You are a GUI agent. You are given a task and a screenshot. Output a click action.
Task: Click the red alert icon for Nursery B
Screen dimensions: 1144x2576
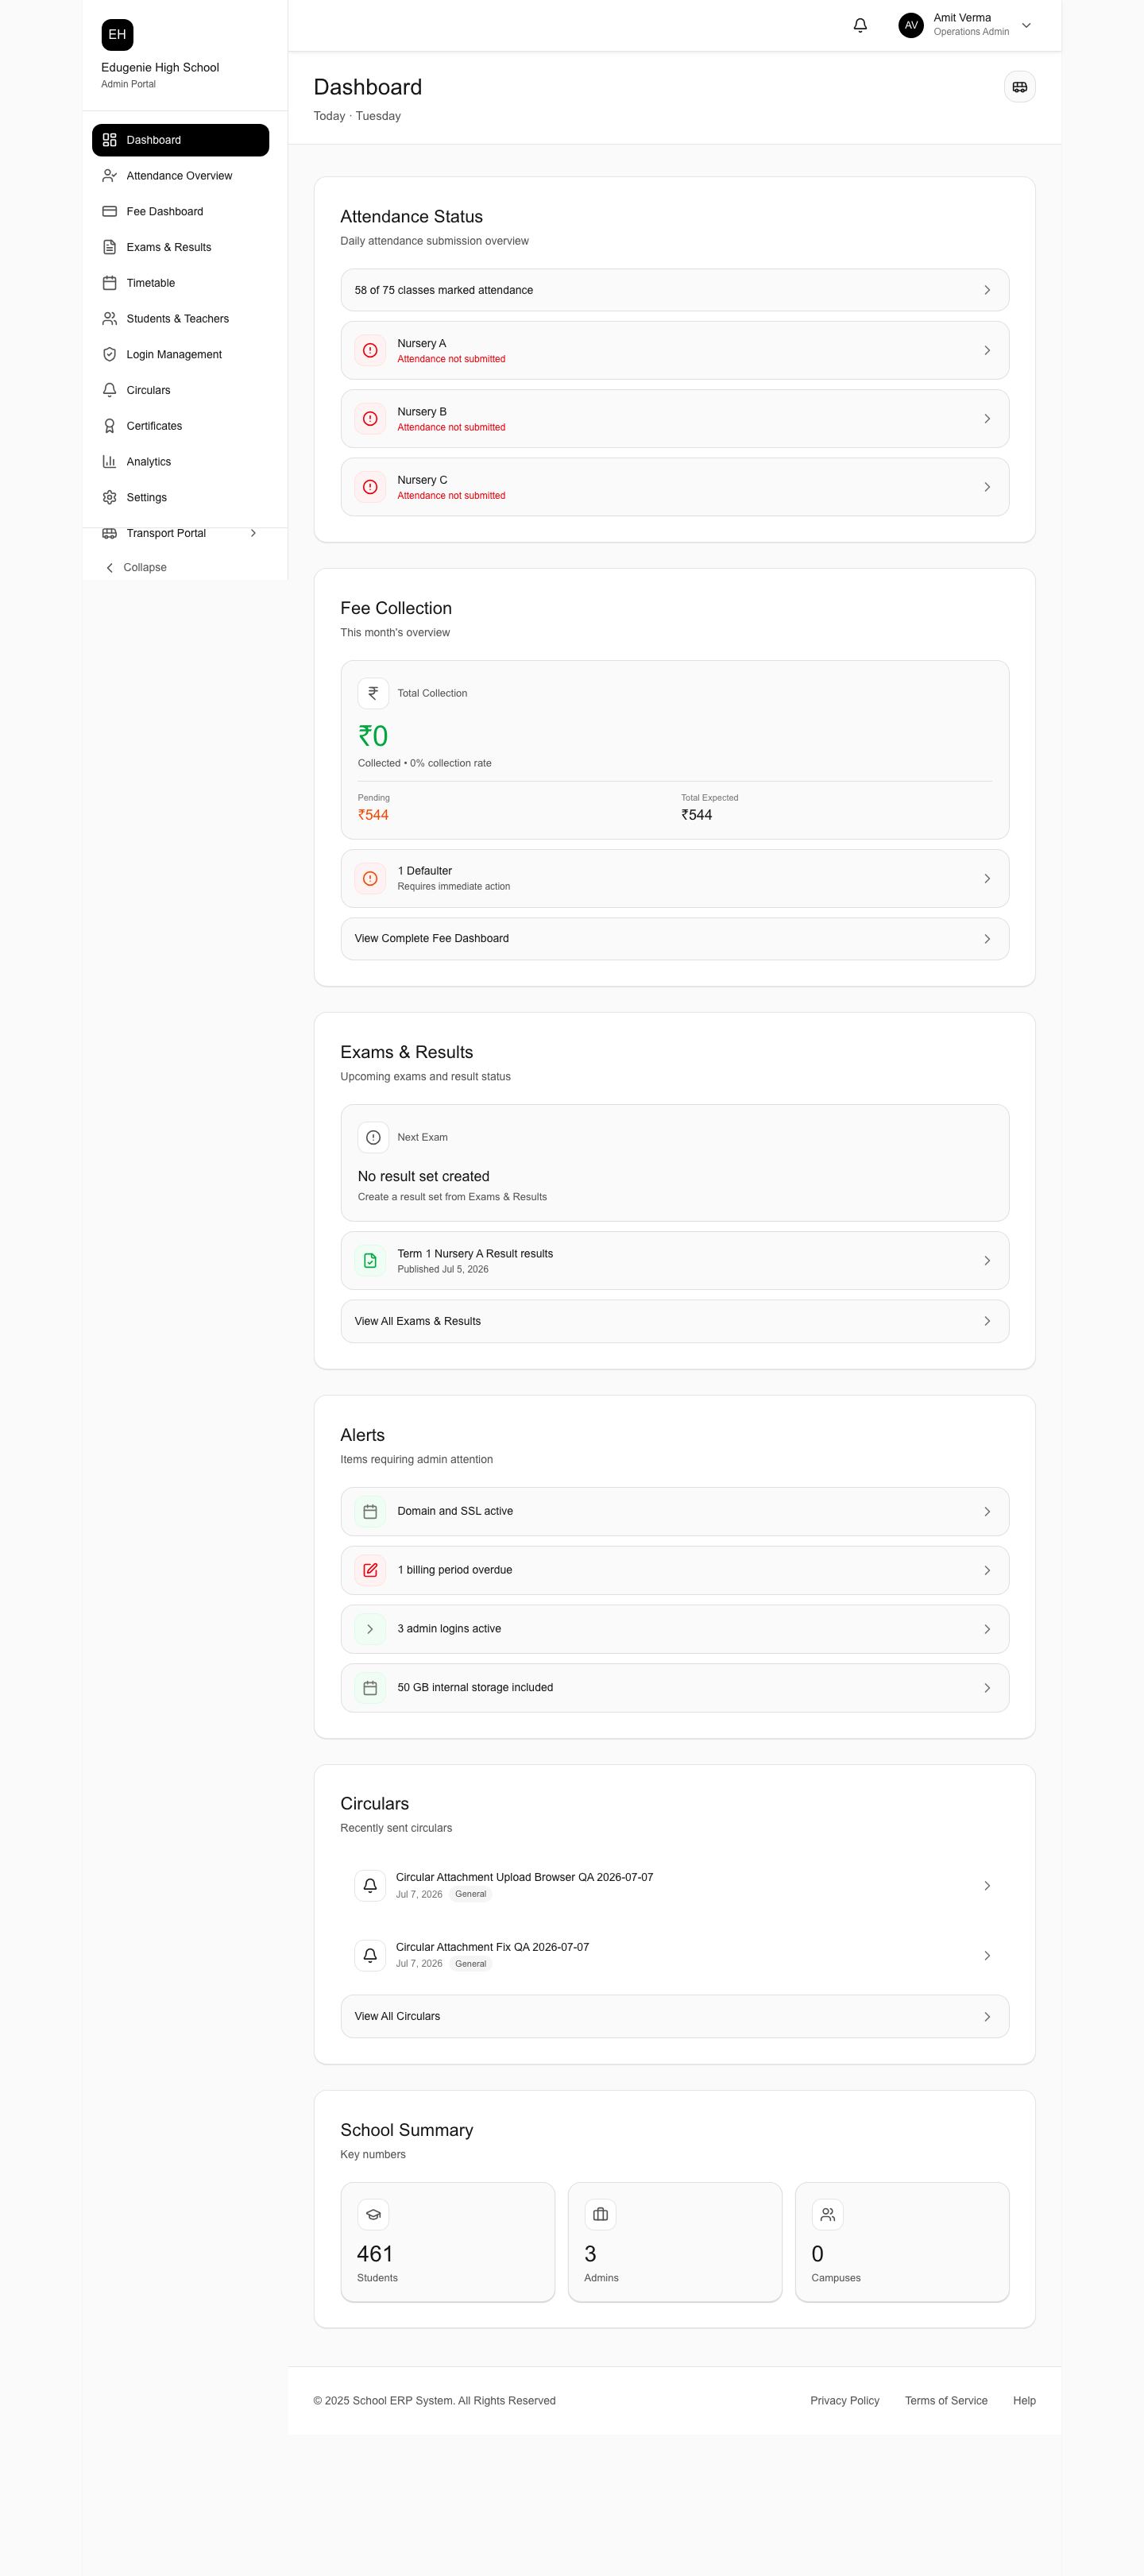(370, 419)
